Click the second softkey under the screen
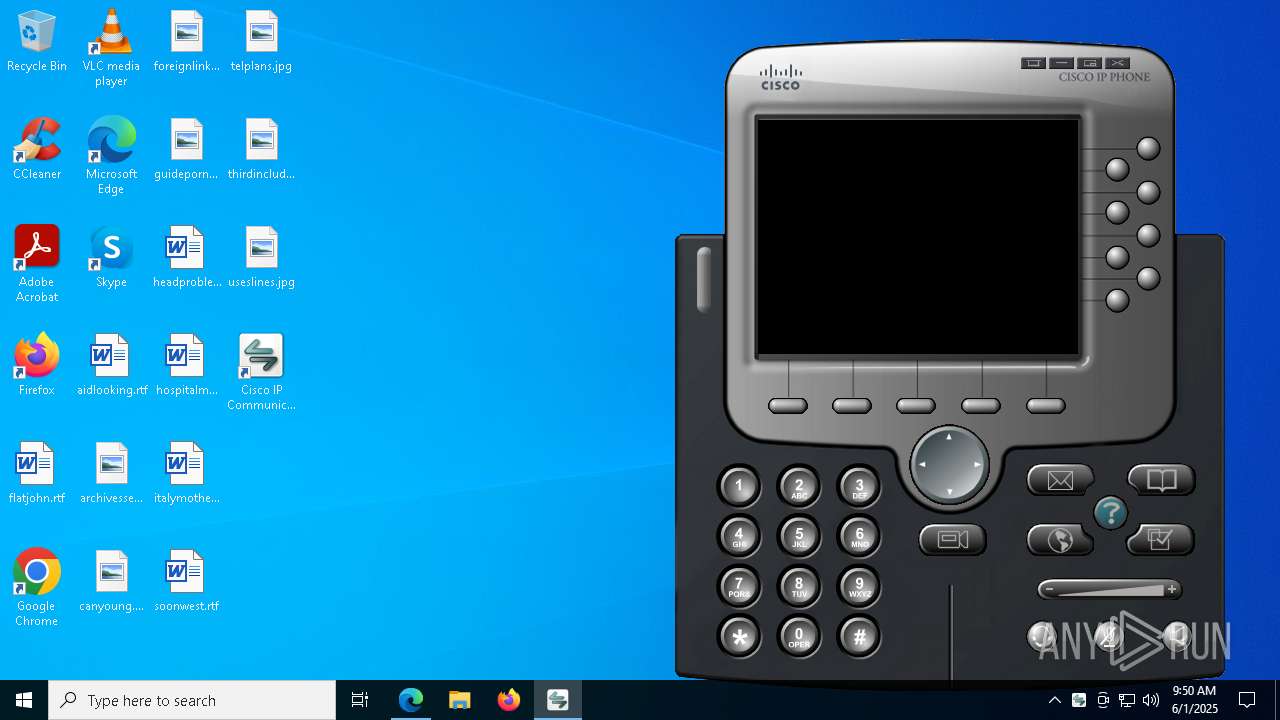This screenshot has width=1280, height=720. [852, 406]
